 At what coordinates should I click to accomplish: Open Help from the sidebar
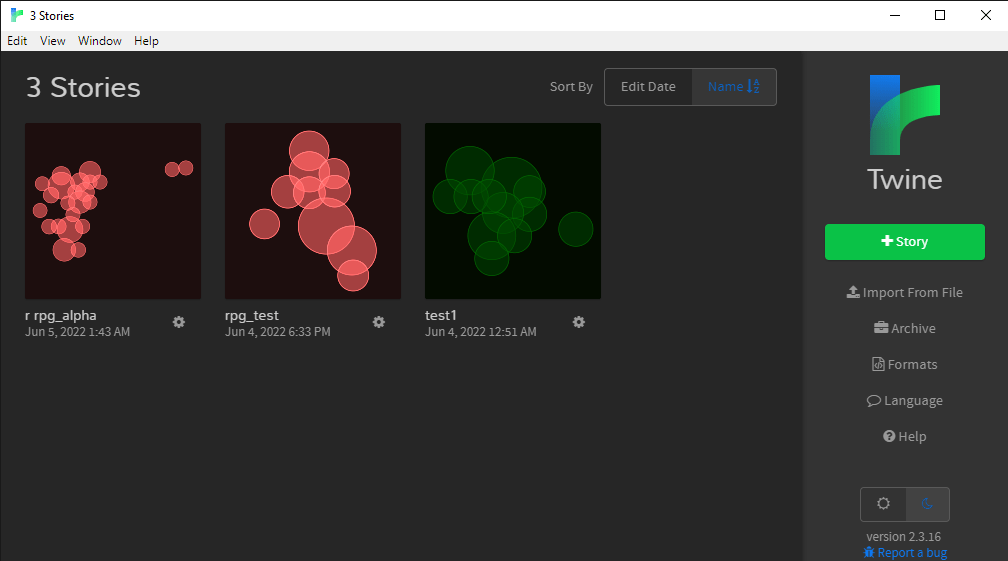tap(904, 437)
